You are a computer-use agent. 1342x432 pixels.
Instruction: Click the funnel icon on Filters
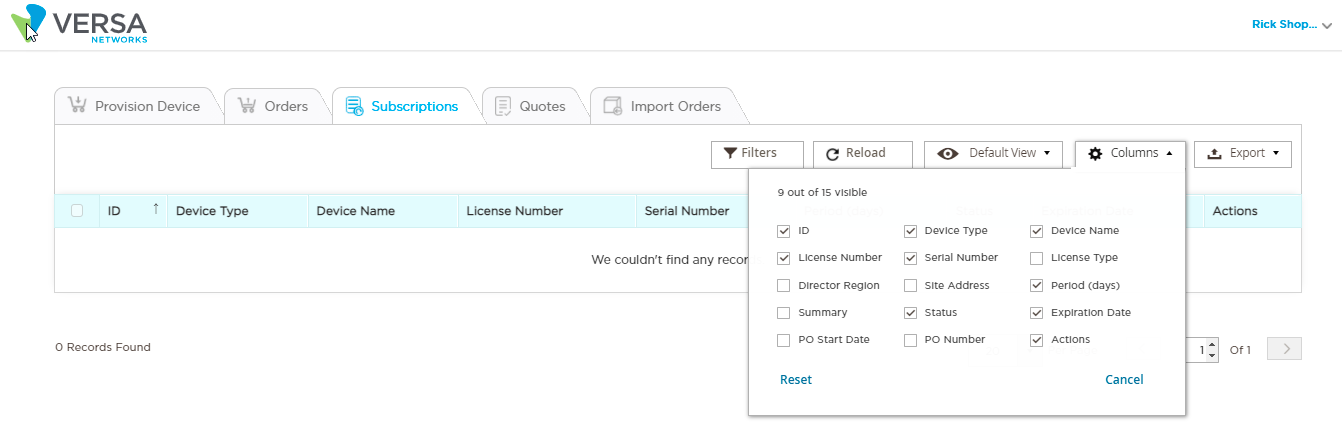730,153
